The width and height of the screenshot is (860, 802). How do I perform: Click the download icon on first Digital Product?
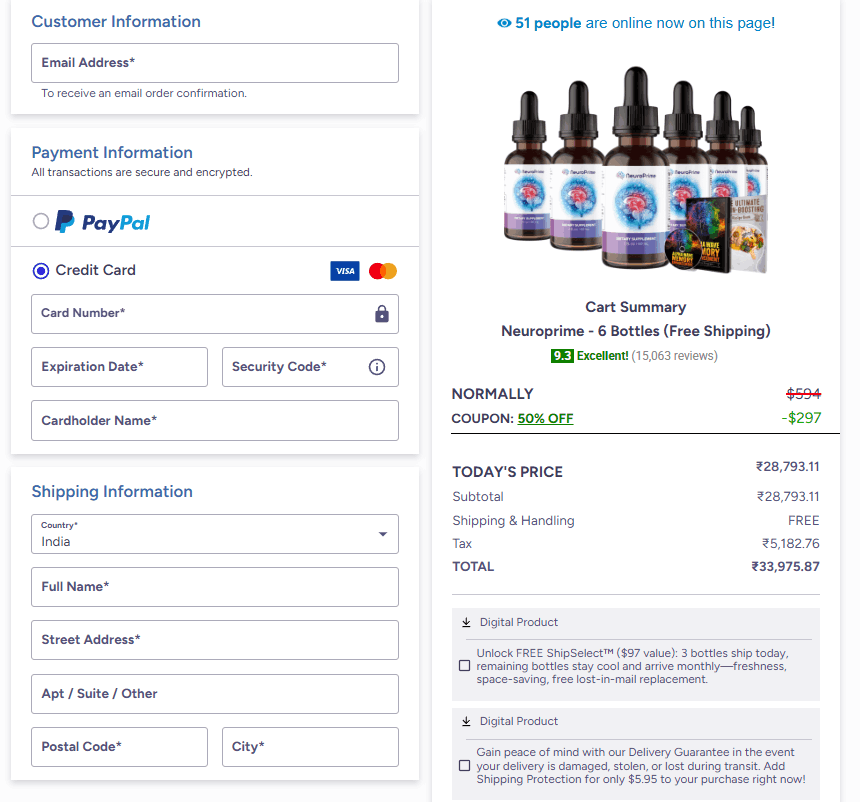click(x=465, y=622)
